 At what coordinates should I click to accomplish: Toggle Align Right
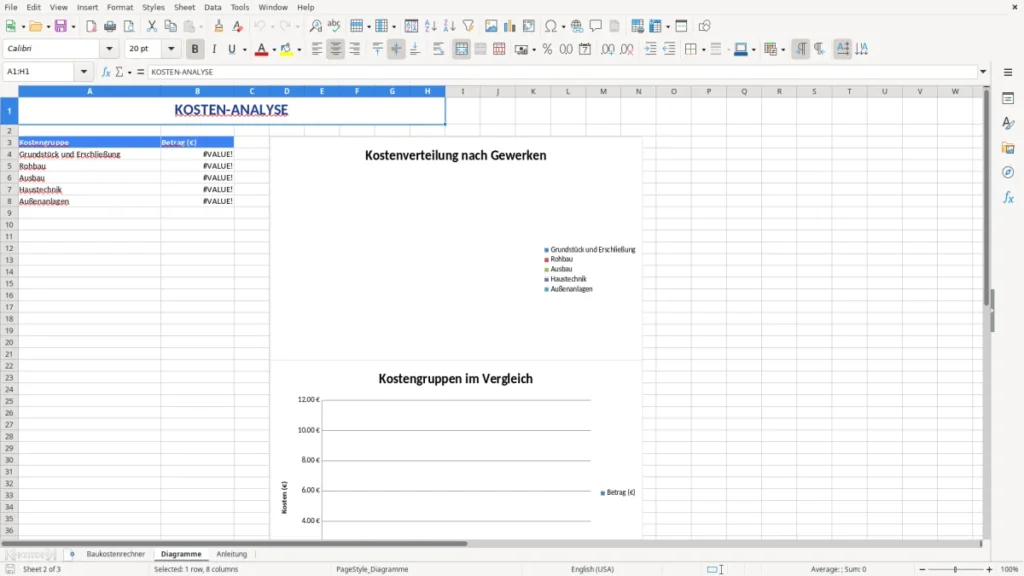355,49
